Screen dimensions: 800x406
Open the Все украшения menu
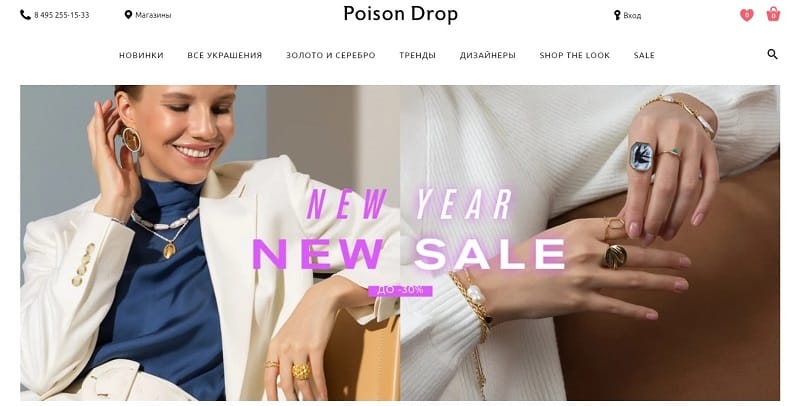pyautogui.click(x=224, y=55)
